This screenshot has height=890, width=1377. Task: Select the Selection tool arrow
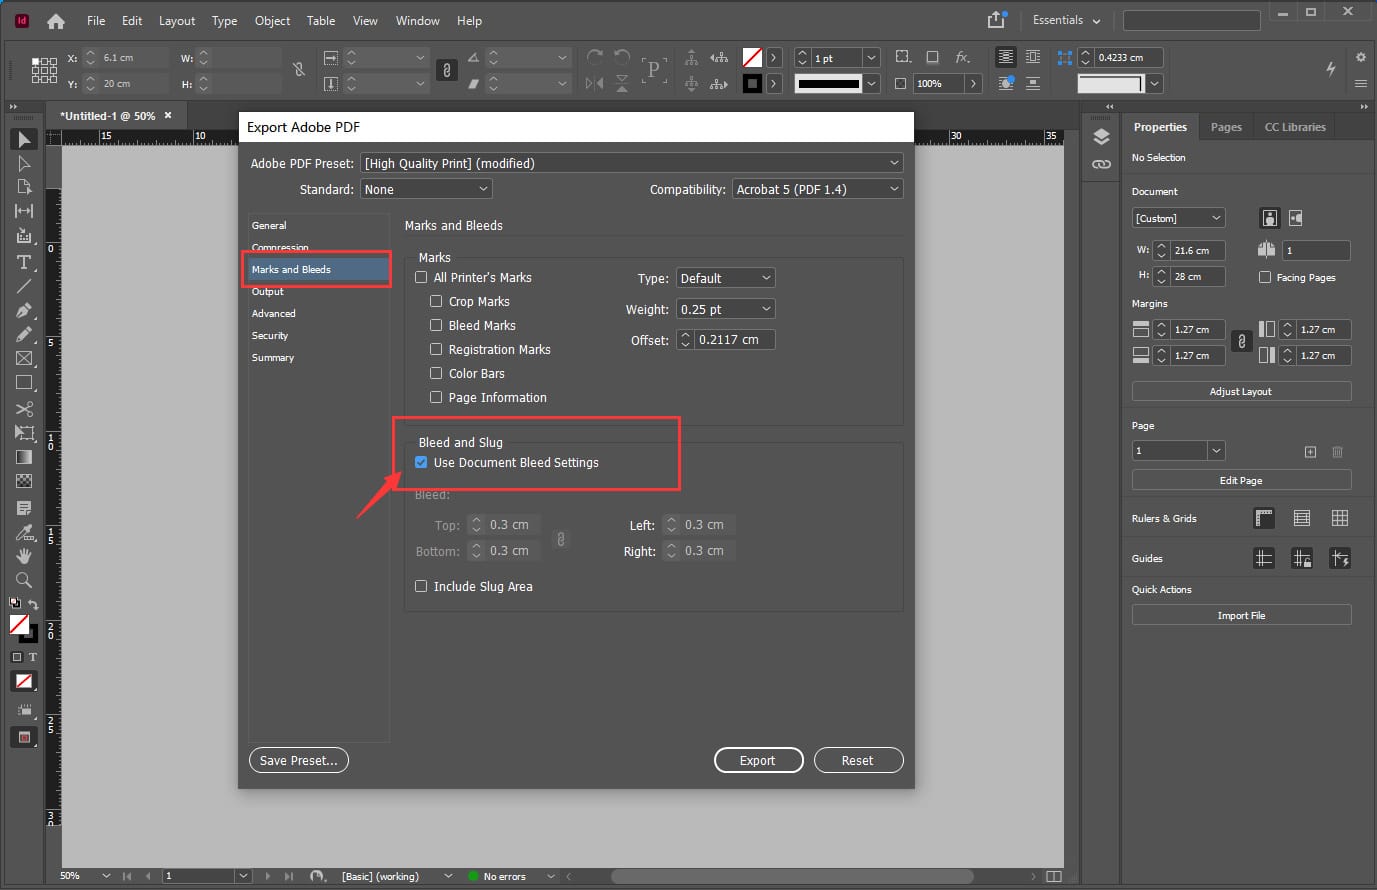[x=24, y=139]
